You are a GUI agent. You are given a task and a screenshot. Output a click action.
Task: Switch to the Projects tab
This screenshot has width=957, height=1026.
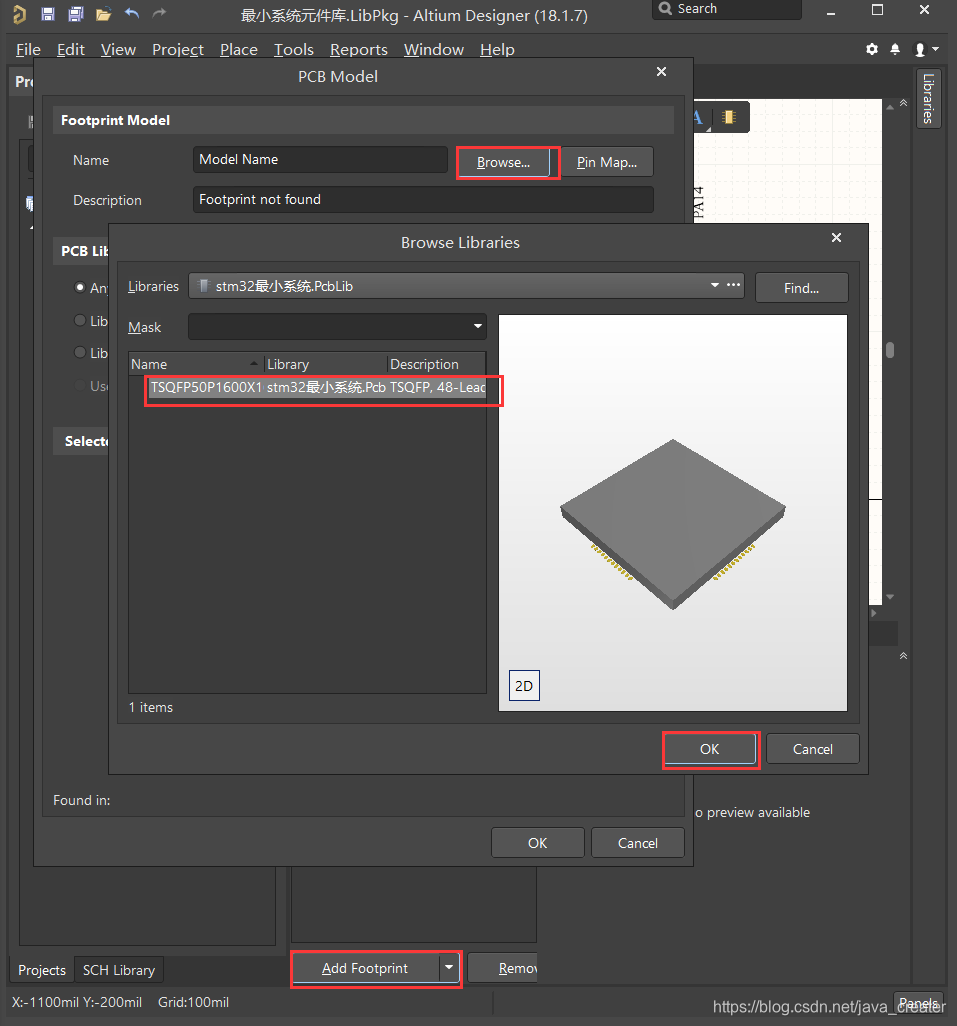pos(42,970)
